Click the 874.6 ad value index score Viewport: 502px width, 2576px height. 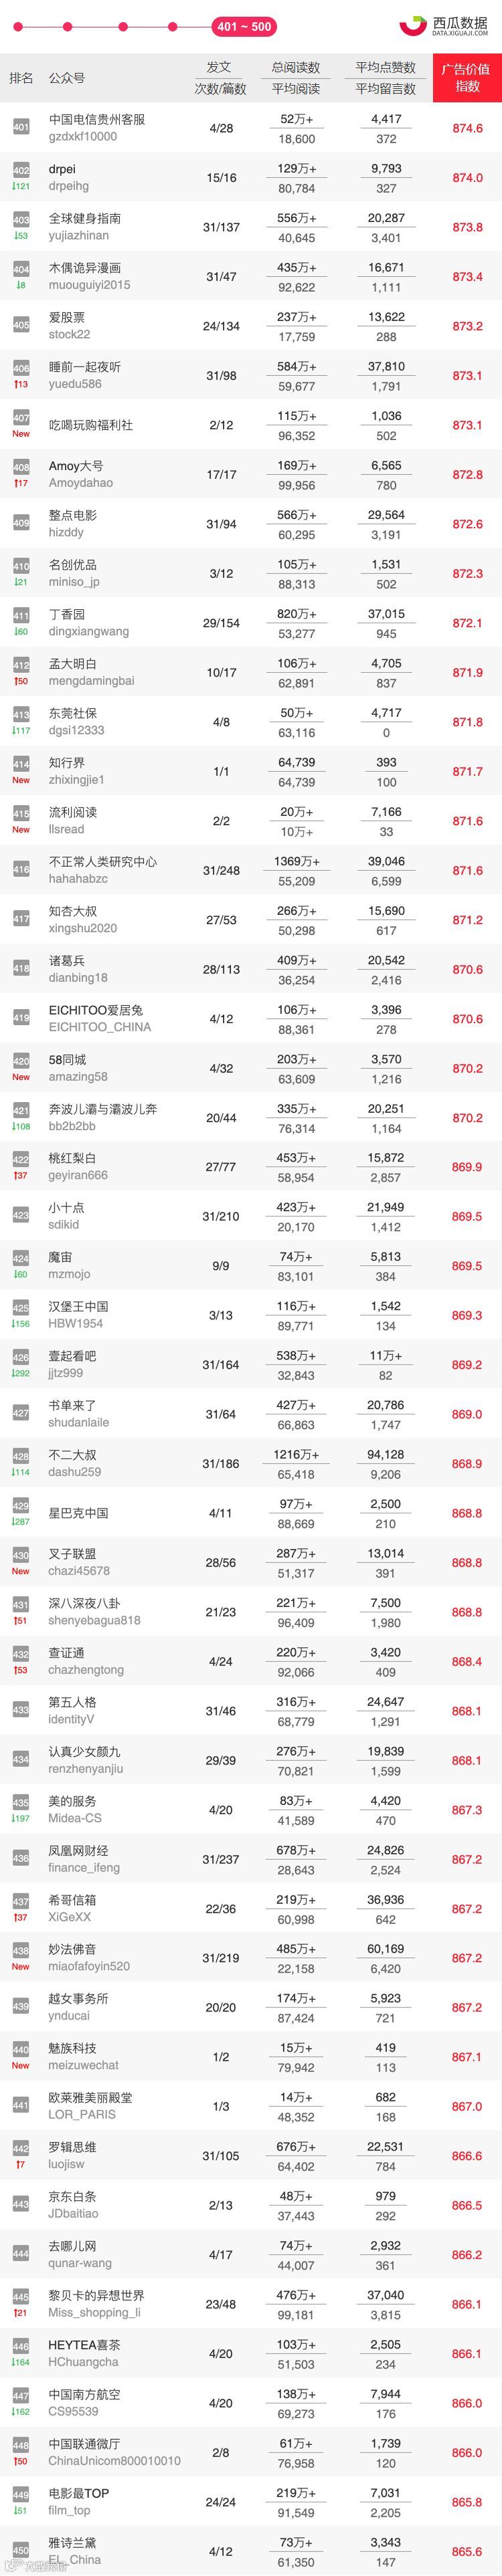click(467, 128)
